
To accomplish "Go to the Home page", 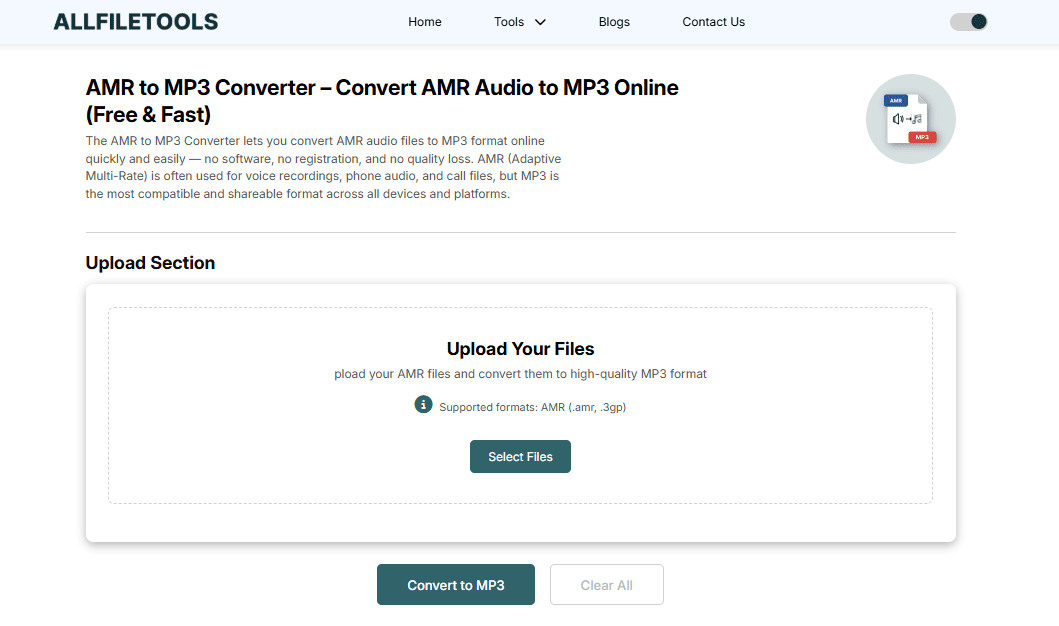I will coord(425,22).
